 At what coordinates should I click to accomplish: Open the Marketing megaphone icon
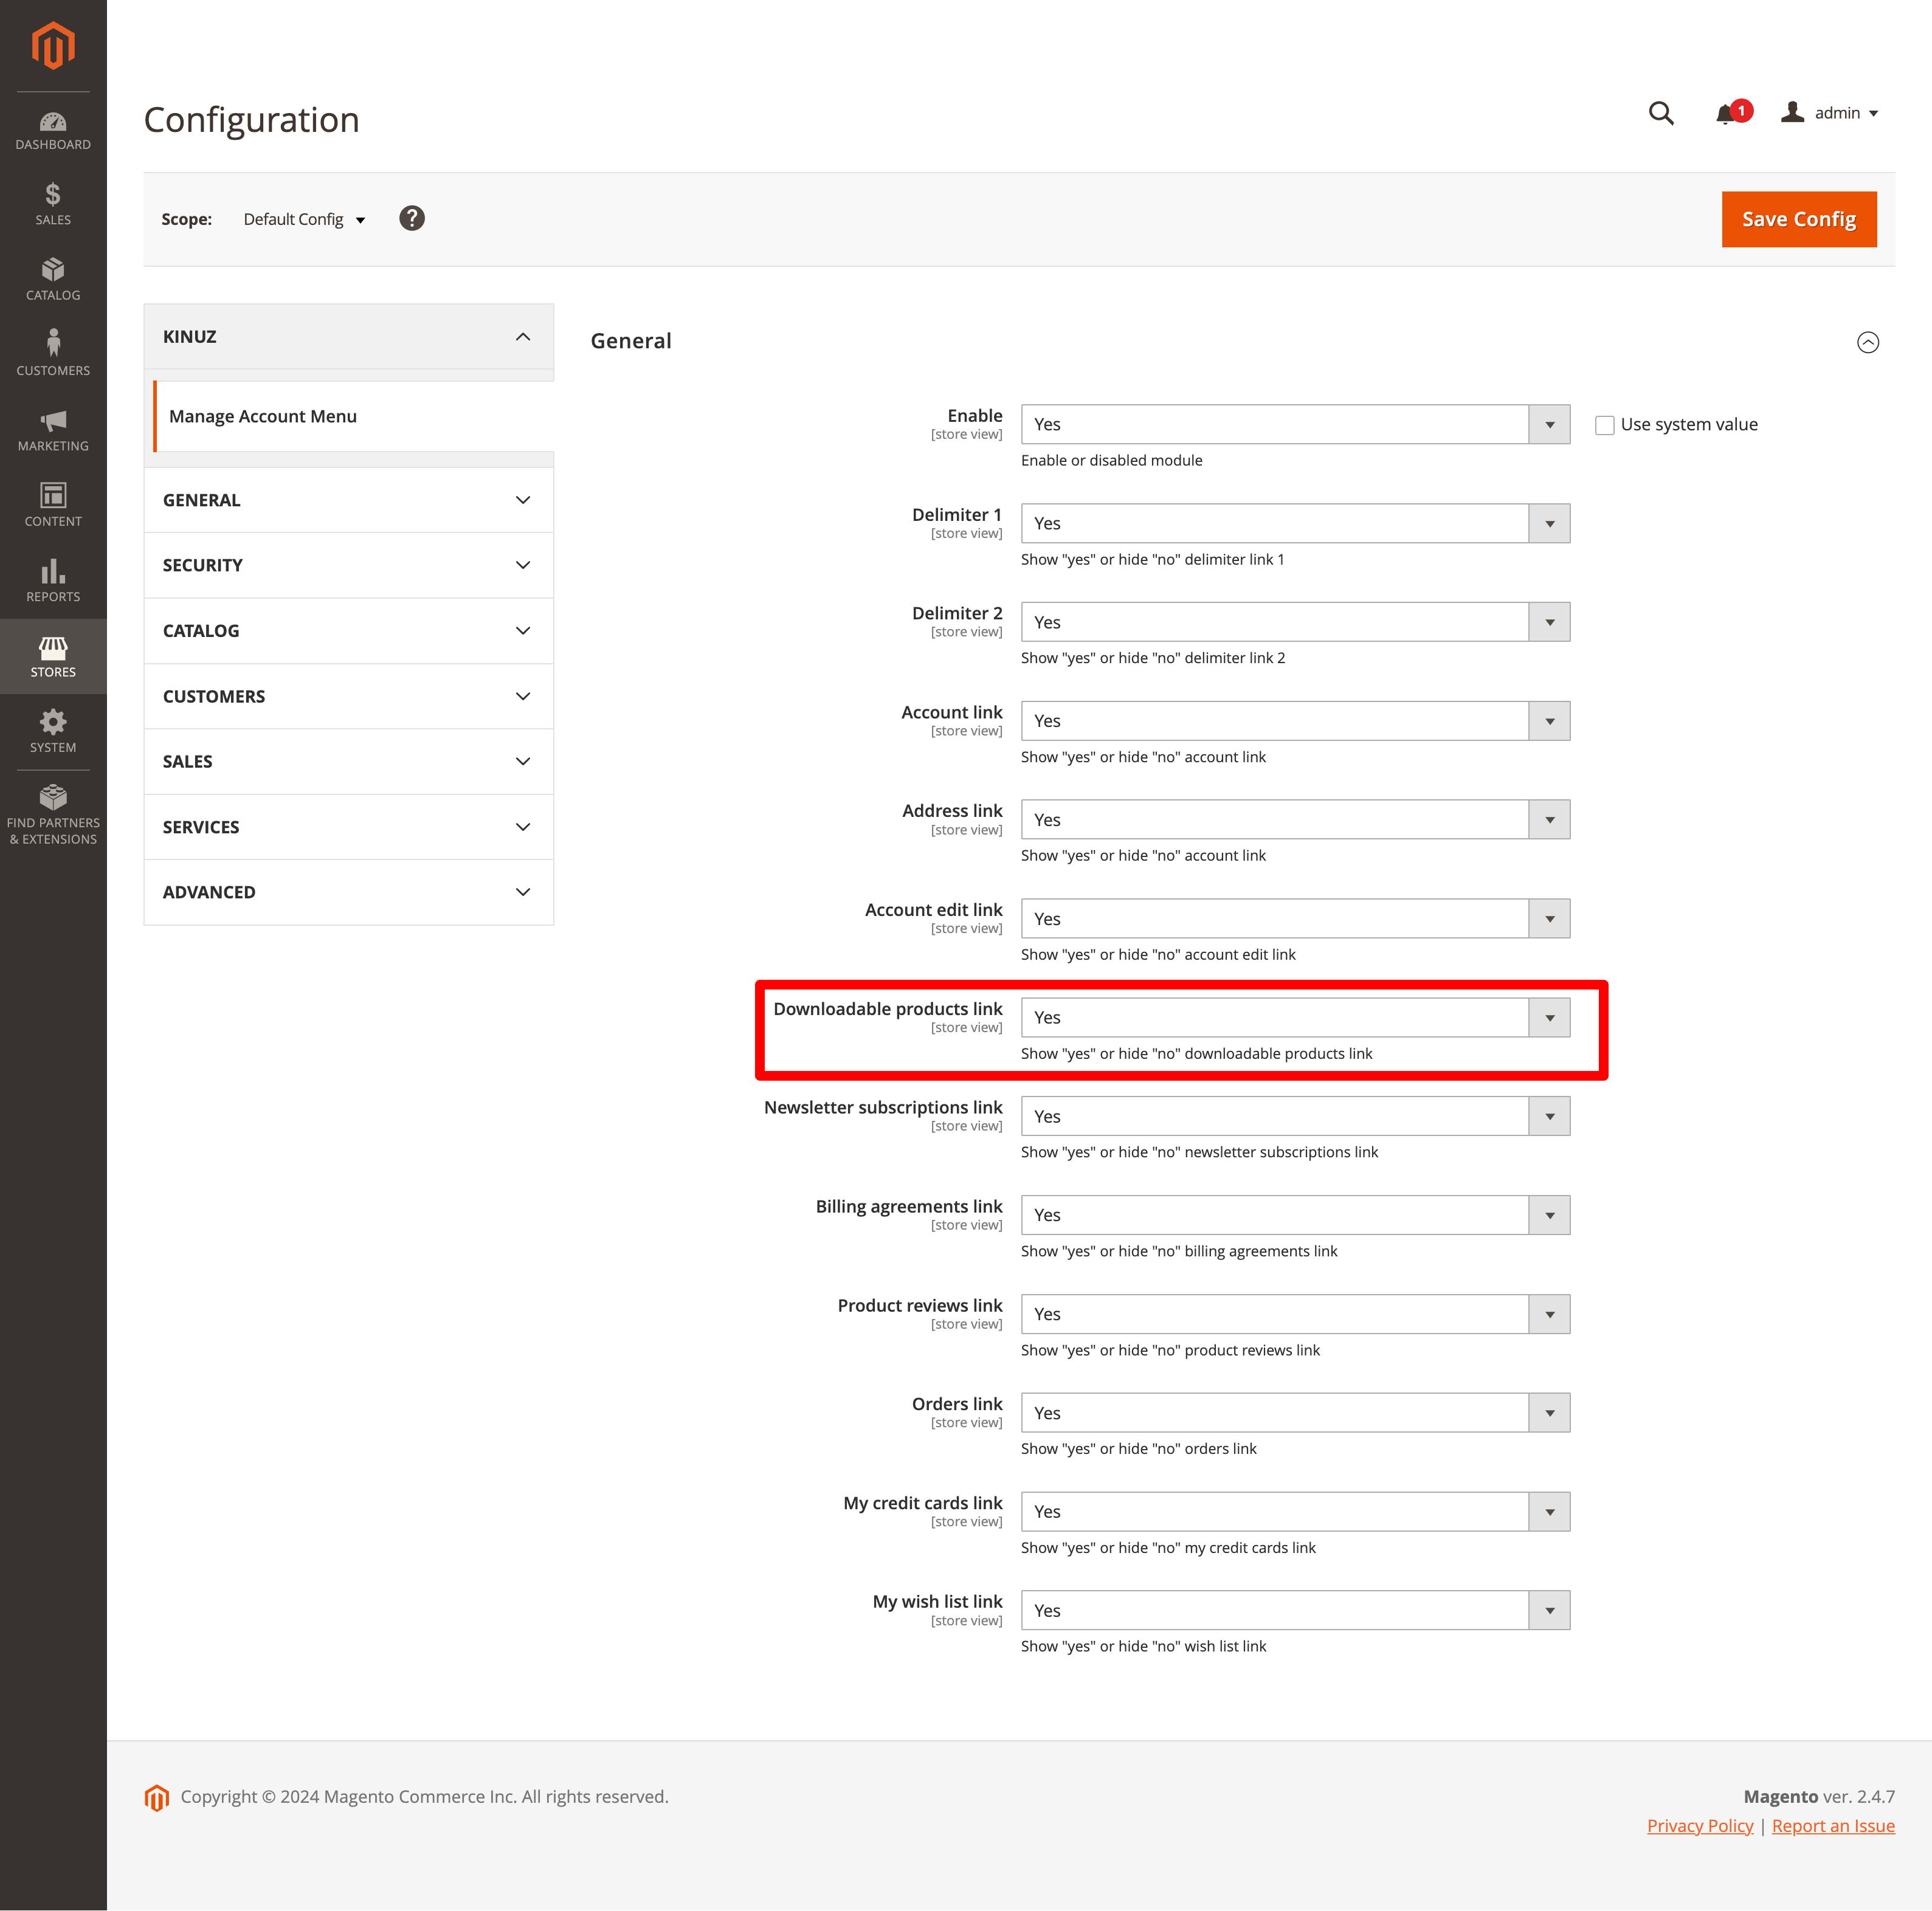[x=53, y=430]
